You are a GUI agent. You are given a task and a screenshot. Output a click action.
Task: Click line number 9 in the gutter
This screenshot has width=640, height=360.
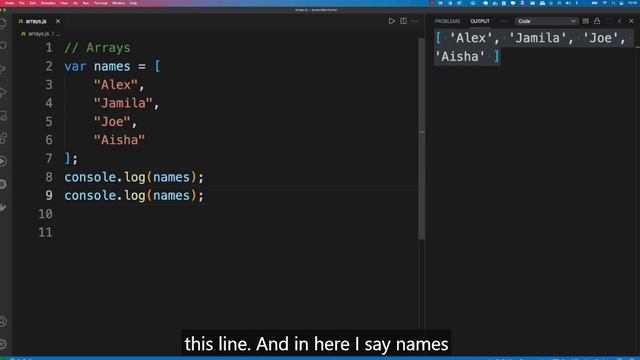(x=49, y=196)
